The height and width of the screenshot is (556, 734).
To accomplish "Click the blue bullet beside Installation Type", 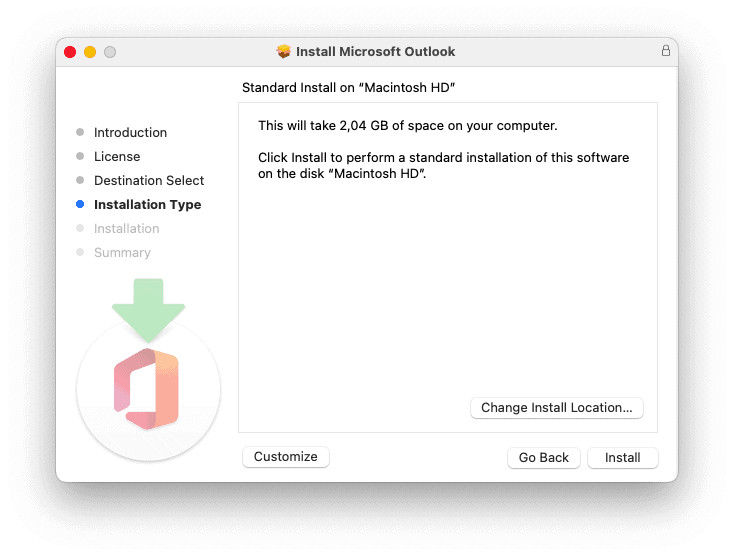I will [x=80, y=204].
